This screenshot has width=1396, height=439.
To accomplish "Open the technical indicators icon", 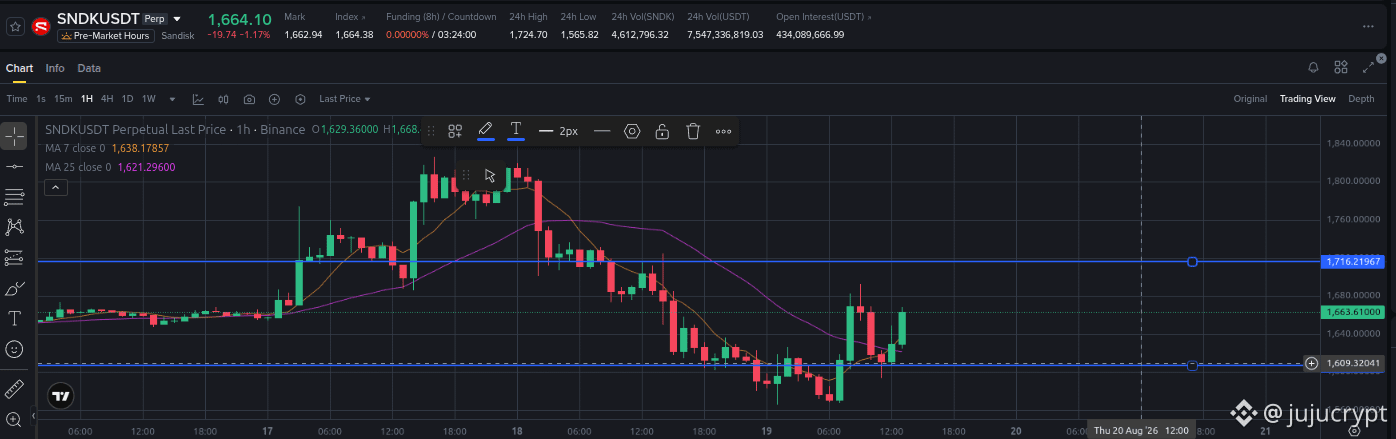I will [x=198, y=99].
